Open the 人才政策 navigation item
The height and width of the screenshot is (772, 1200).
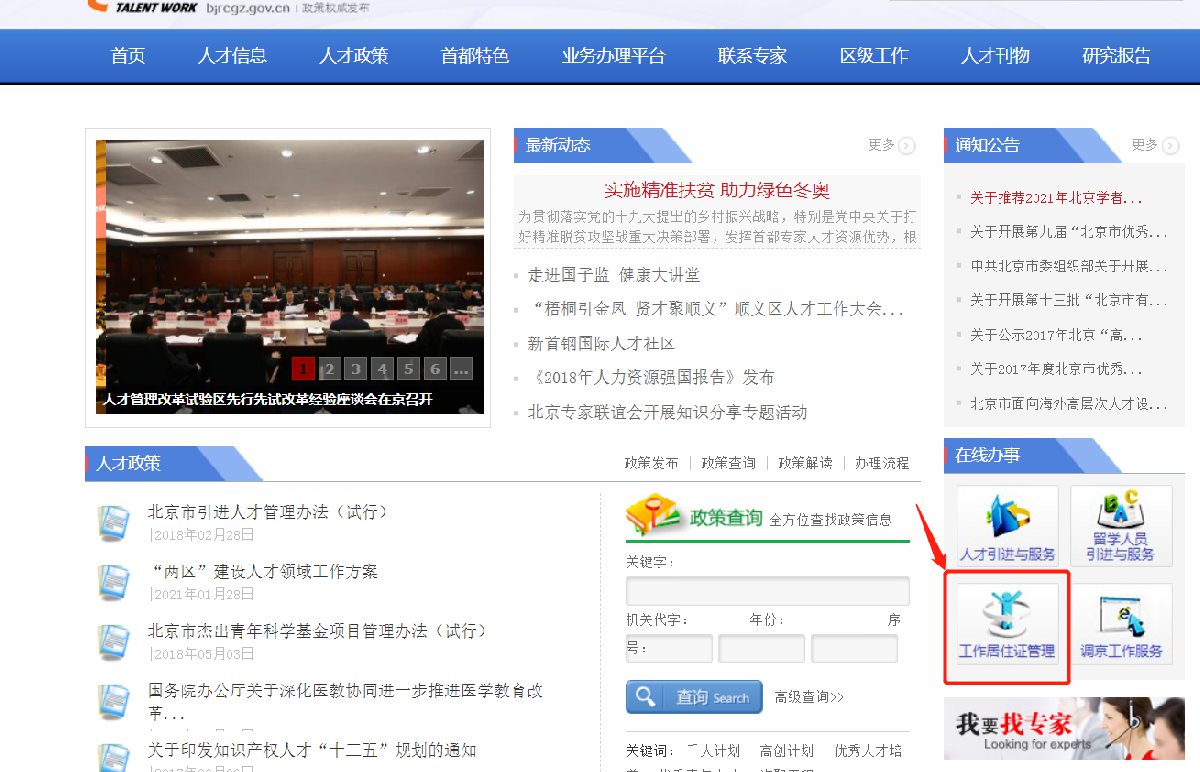pos(354,56)
